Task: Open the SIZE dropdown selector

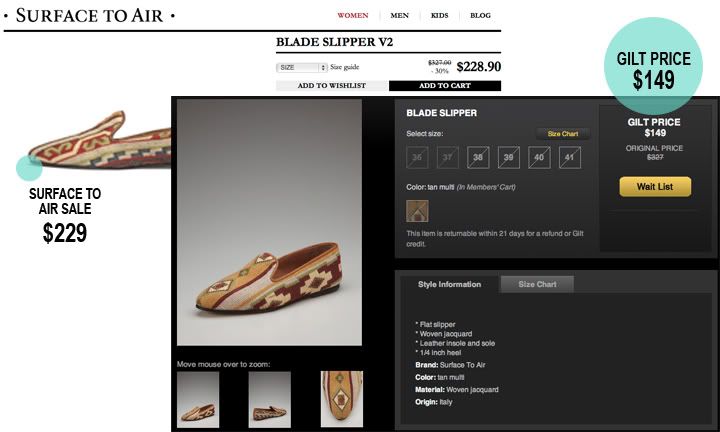Action: (x=301, y=67)
